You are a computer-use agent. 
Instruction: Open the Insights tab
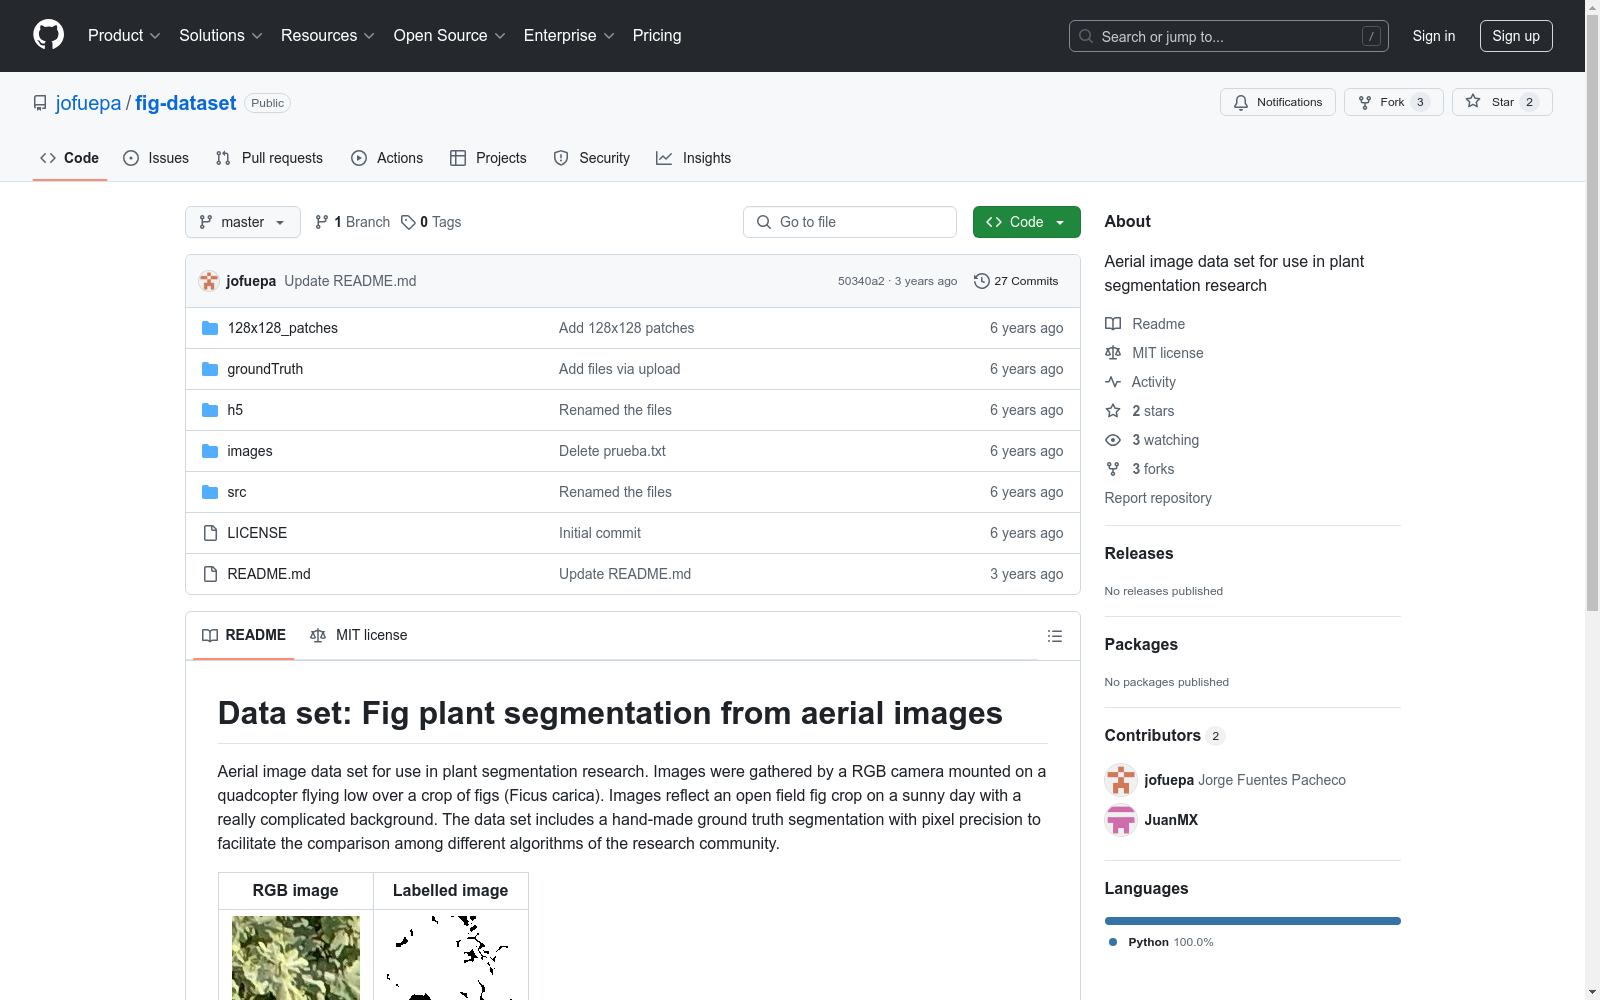click(x=694, y=158)
